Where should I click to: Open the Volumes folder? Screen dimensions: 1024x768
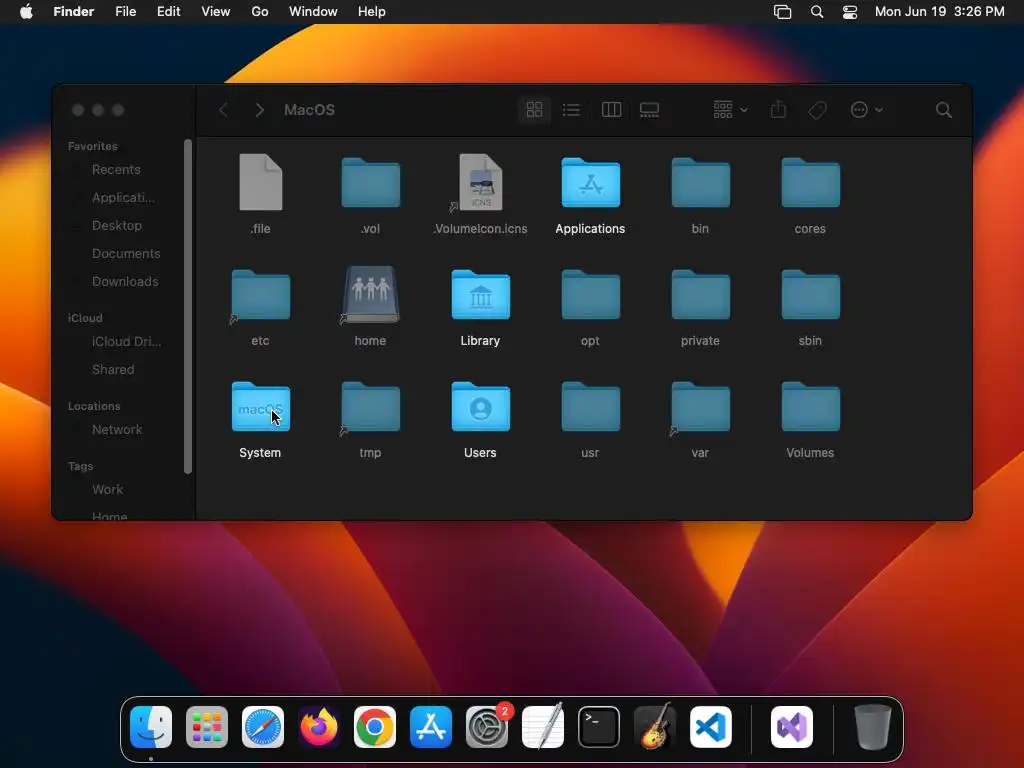(810, 407)
